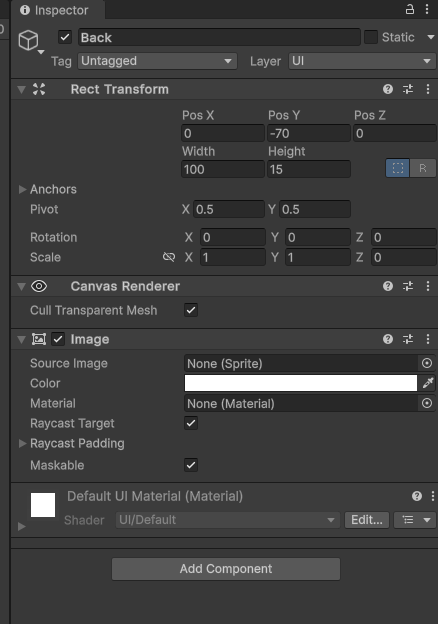This screenshot has width=438, height=624.
Task: Toggle constrained proportions link on Scale
Action: point(169,257)
